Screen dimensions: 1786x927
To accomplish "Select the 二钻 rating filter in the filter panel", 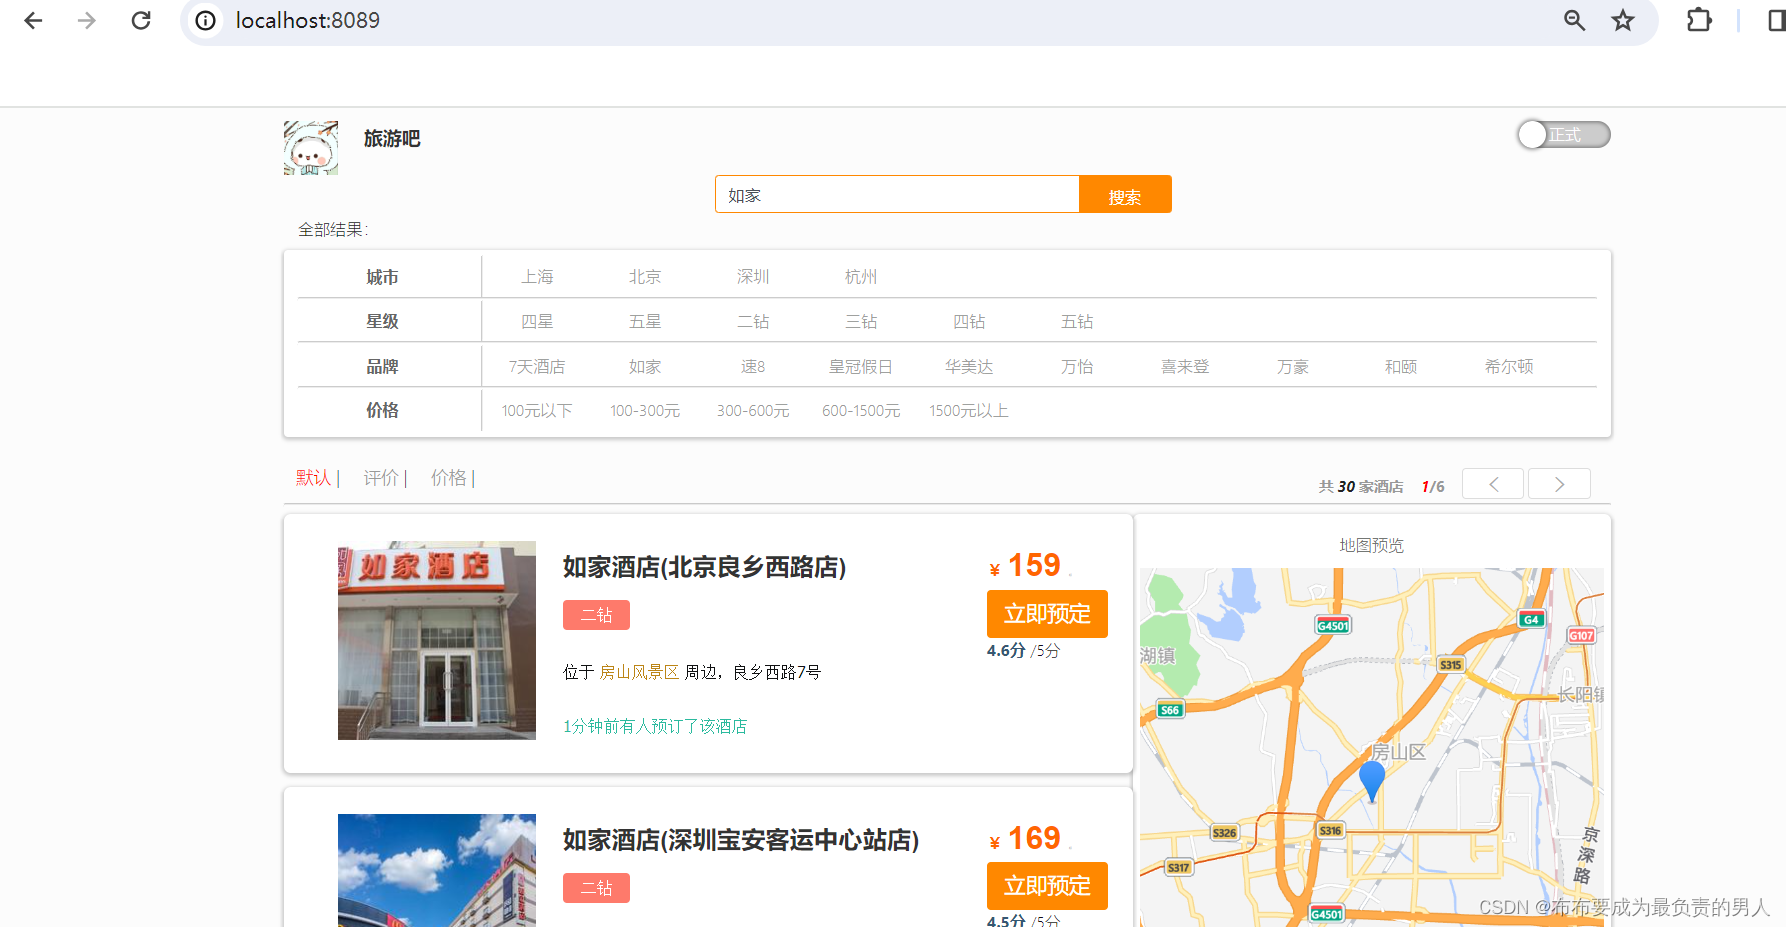I will click(x=753, y=322).
